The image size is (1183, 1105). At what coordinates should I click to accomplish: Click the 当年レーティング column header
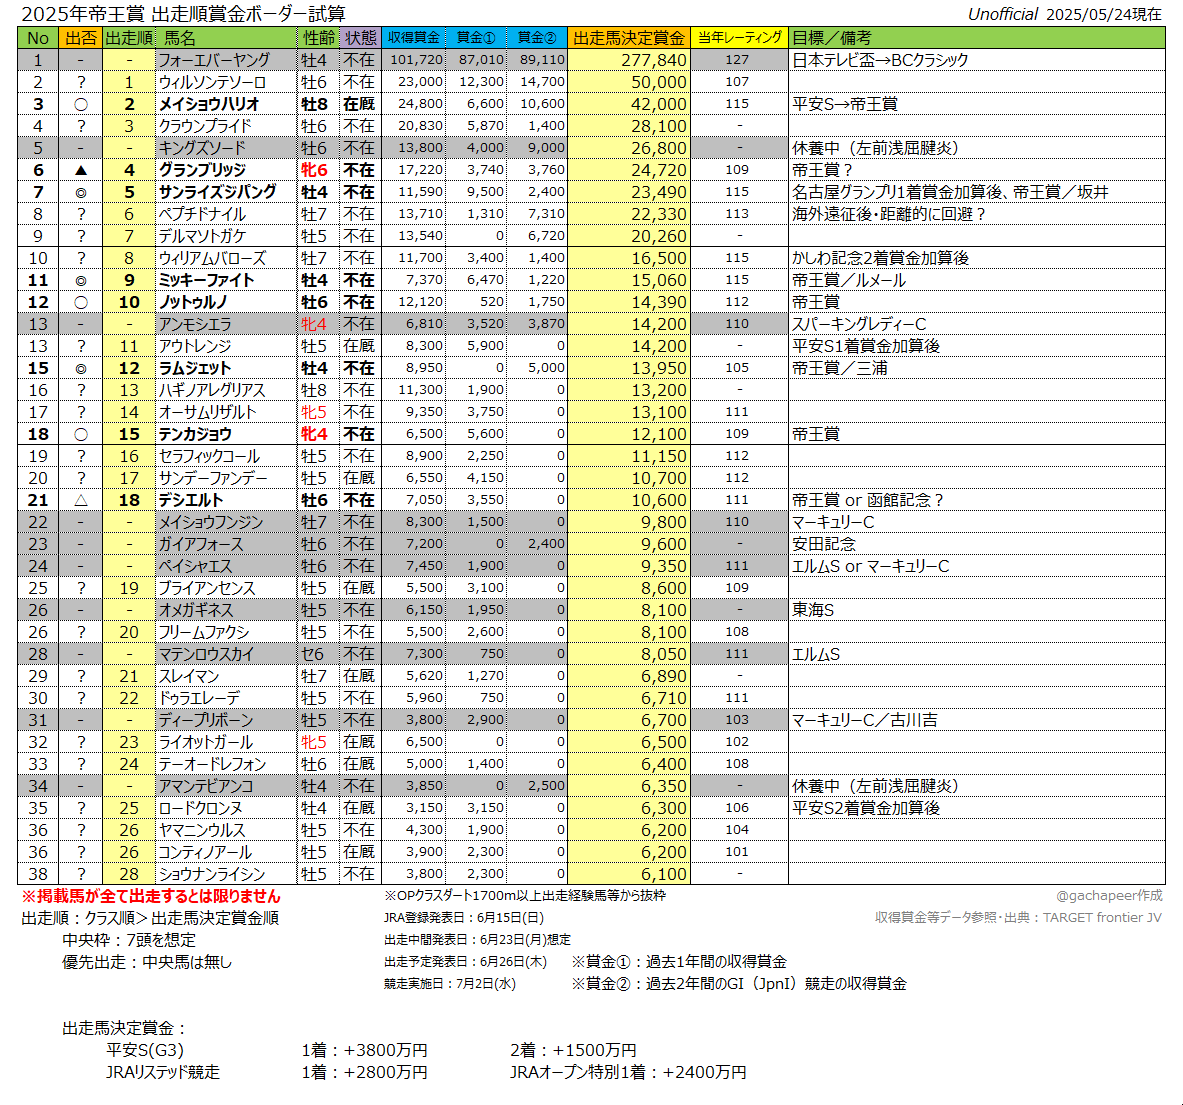coord(739,38)
